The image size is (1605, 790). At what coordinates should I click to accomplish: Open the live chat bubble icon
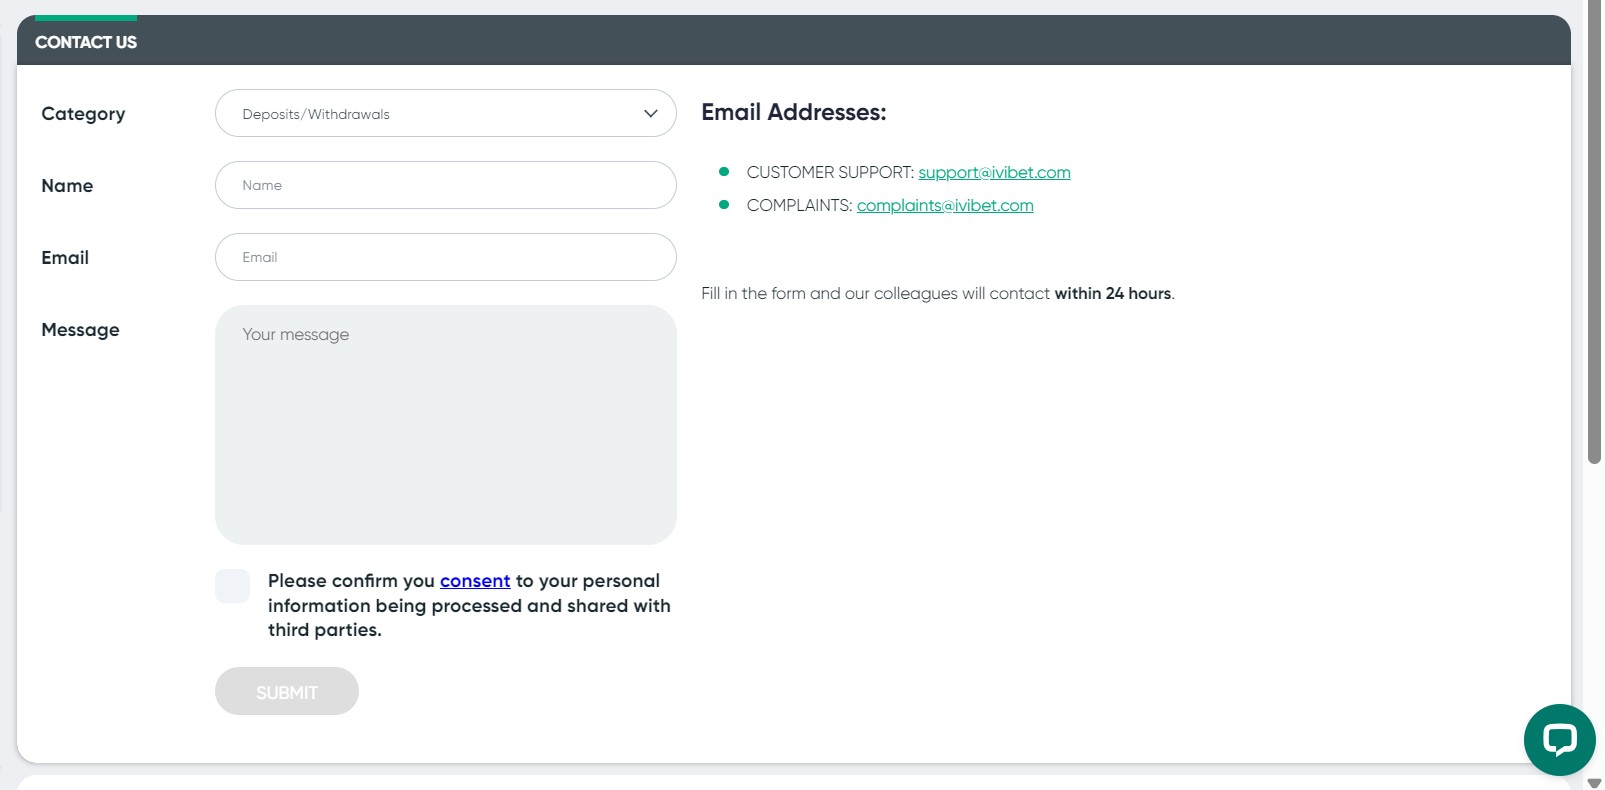click(1559, 740)
